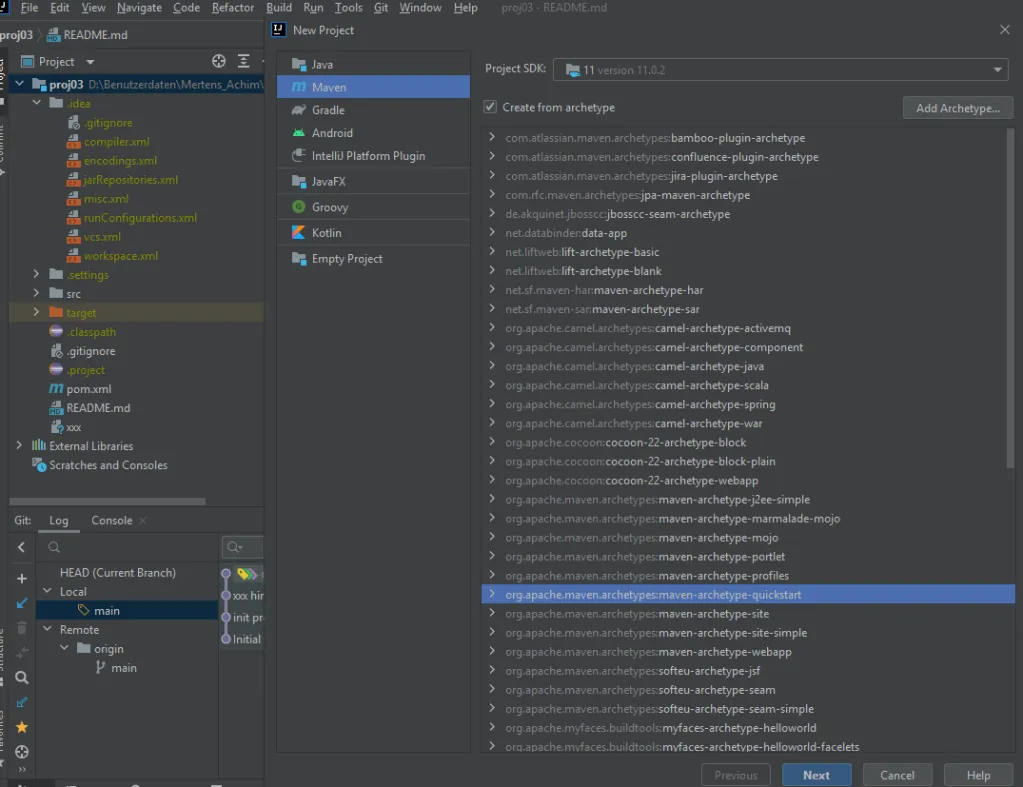Click the archetype list vertical scrollbar

coord(1010,298)
